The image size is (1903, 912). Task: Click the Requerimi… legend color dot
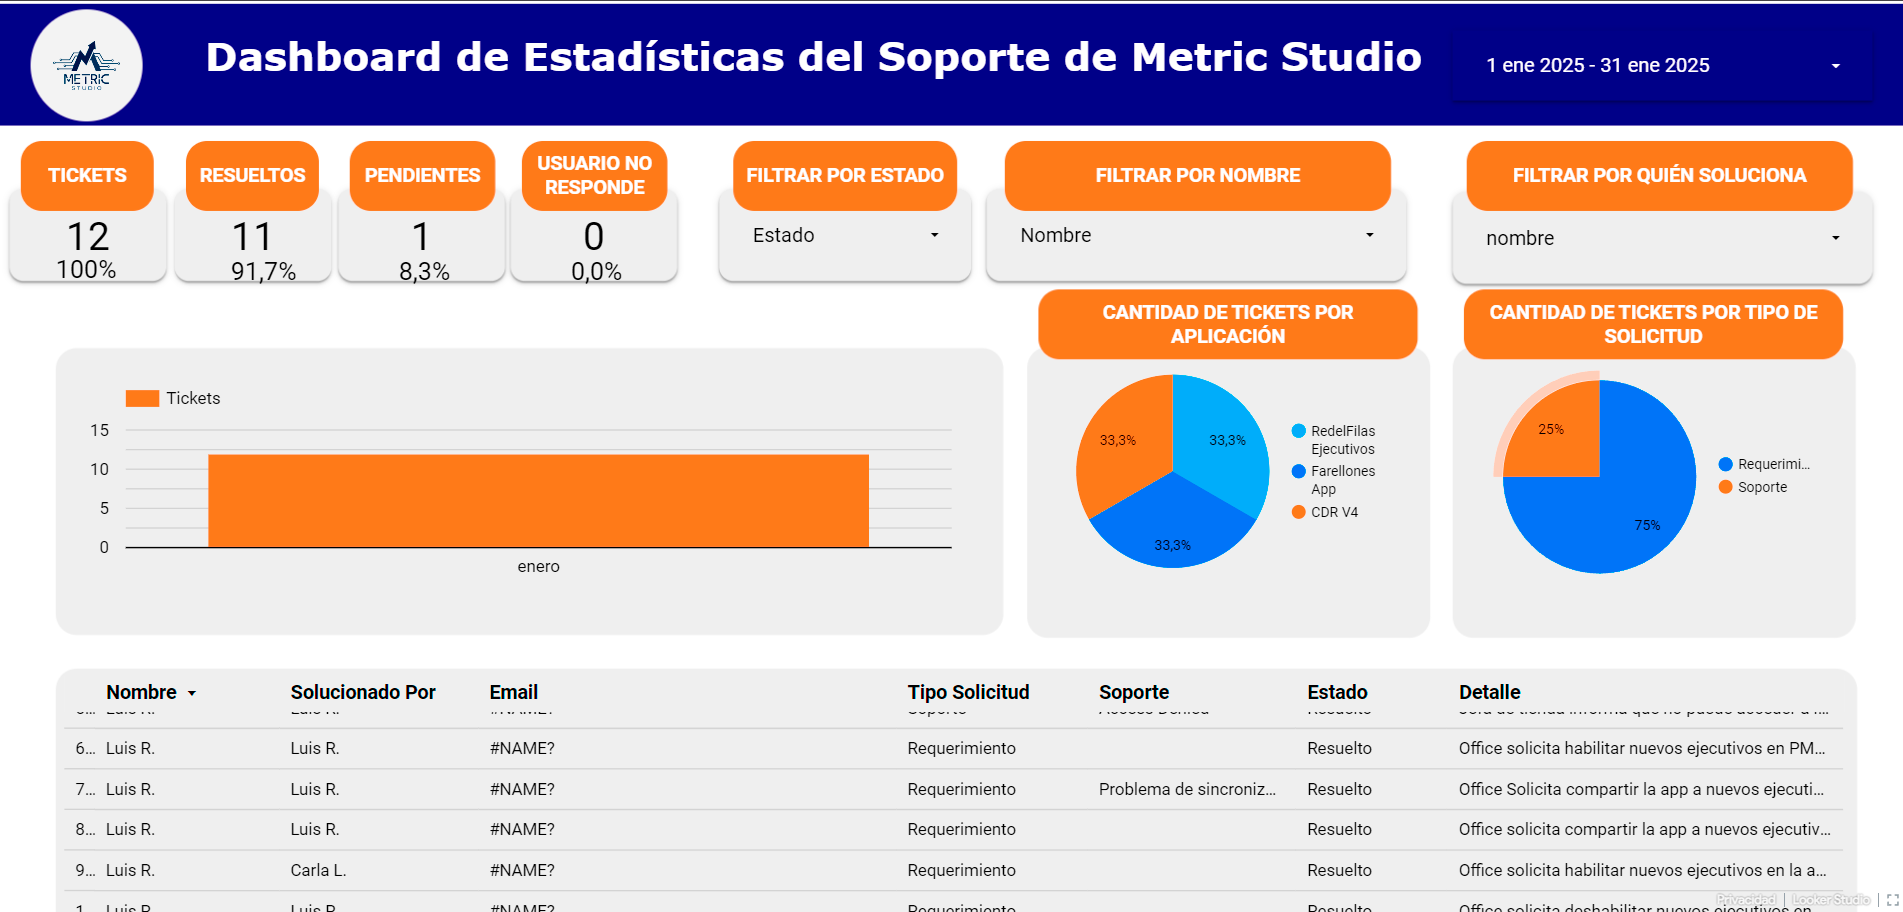[1725, 464]
